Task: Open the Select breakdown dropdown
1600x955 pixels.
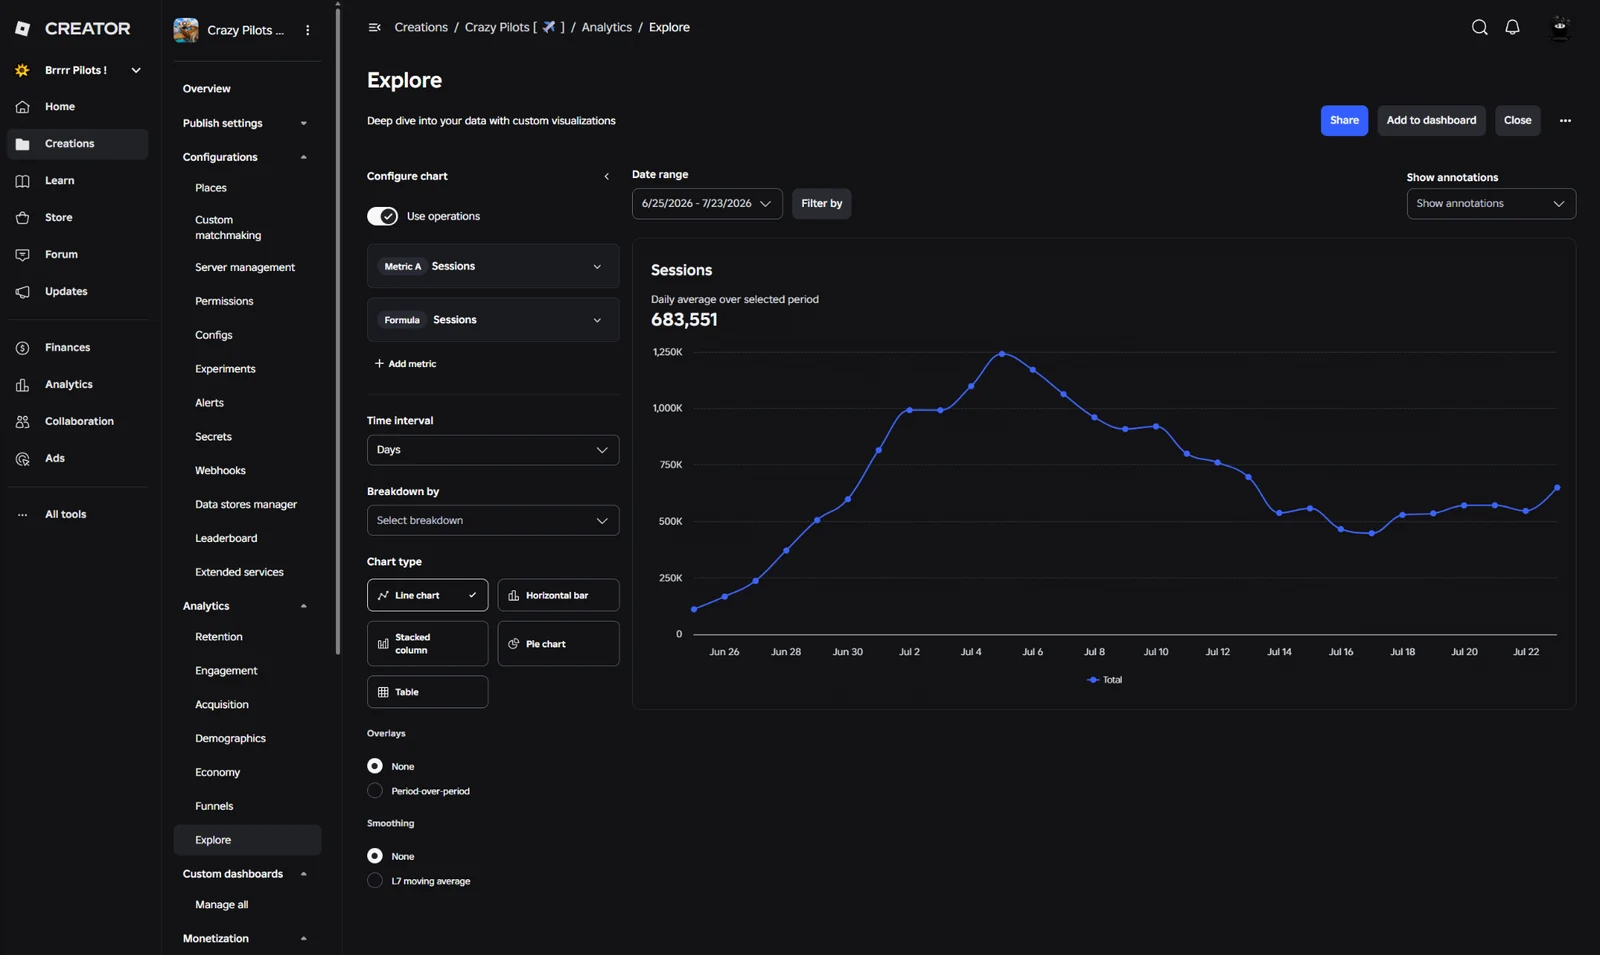Action: point(493,520)
